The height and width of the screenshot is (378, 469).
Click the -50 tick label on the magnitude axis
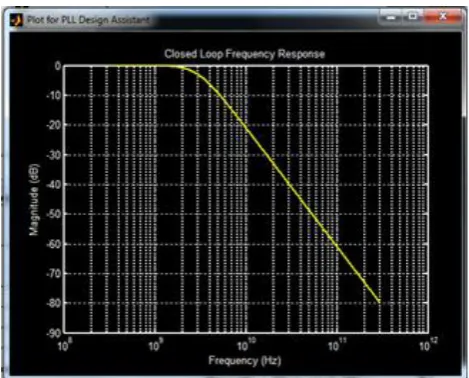click(x=53, y=214)
